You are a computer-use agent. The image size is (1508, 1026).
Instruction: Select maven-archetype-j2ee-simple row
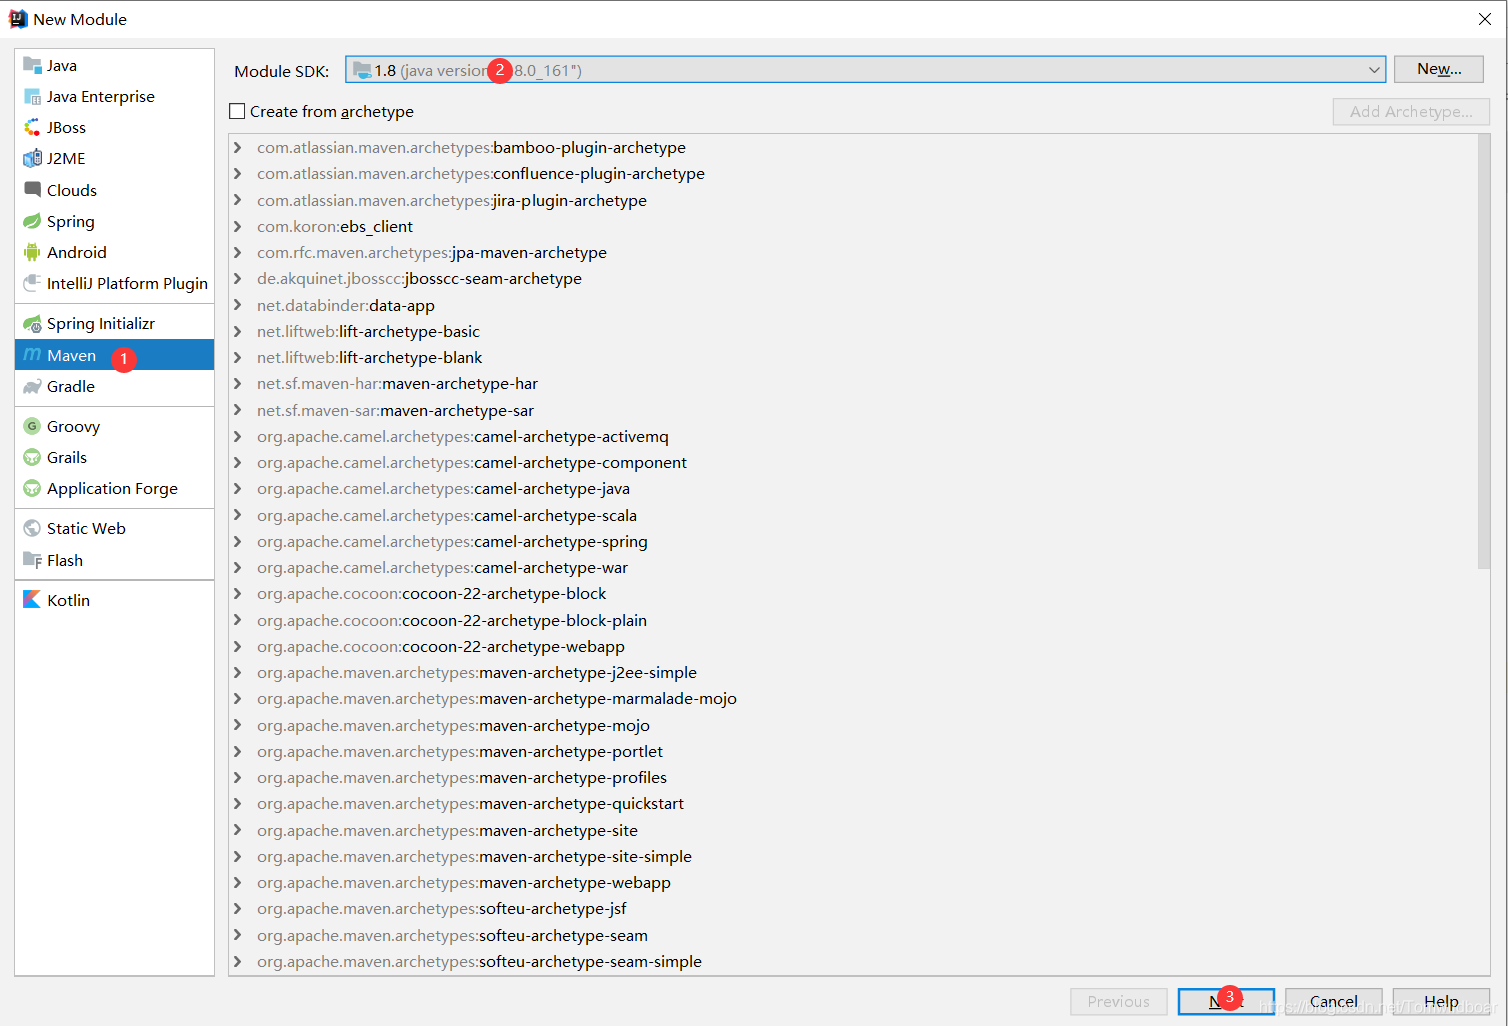852,672
